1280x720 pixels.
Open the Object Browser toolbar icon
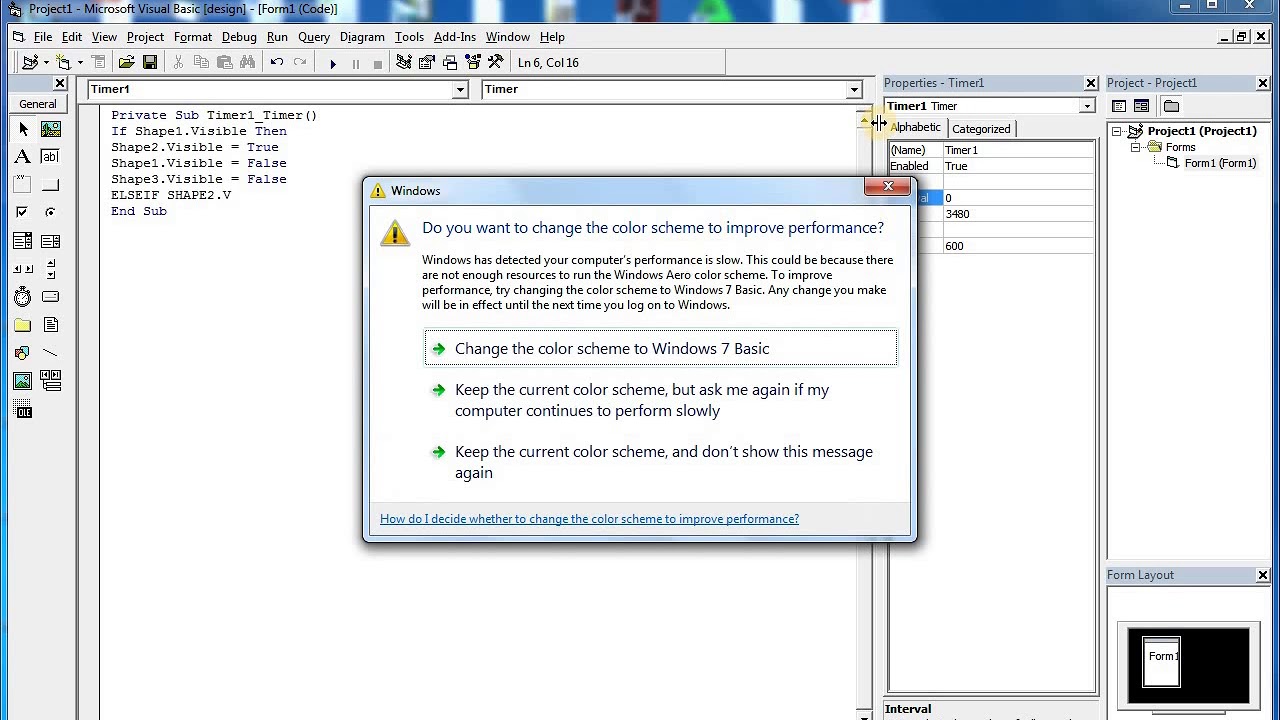pyautogui.click(x=473, y=63)
